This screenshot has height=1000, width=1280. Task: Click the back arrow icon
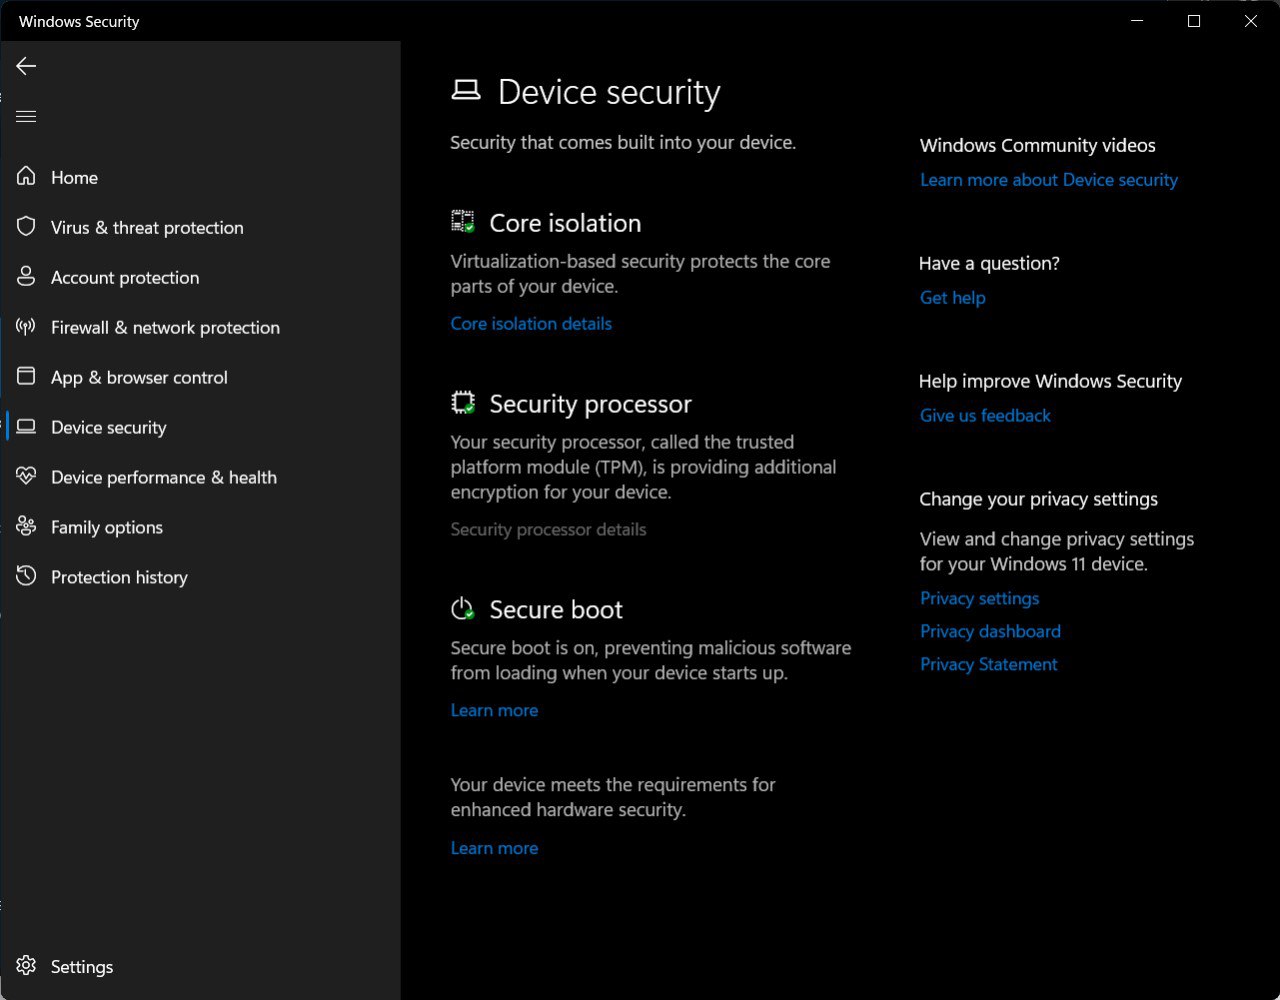tap(26, 66)
